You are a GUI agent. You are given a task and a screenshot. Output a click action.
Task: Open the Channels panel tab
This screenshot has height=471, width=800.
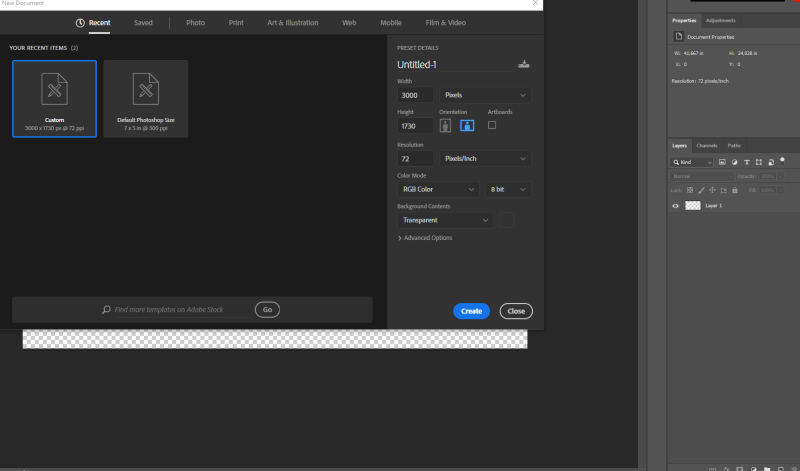tap(707, 146)
